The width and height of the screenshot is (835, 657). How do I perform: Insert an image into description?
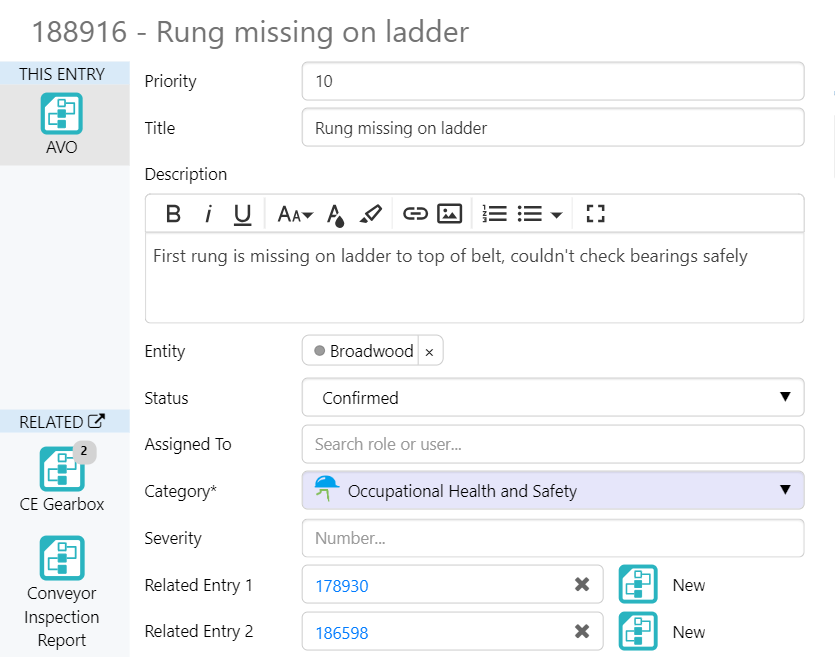click(450, 213)
